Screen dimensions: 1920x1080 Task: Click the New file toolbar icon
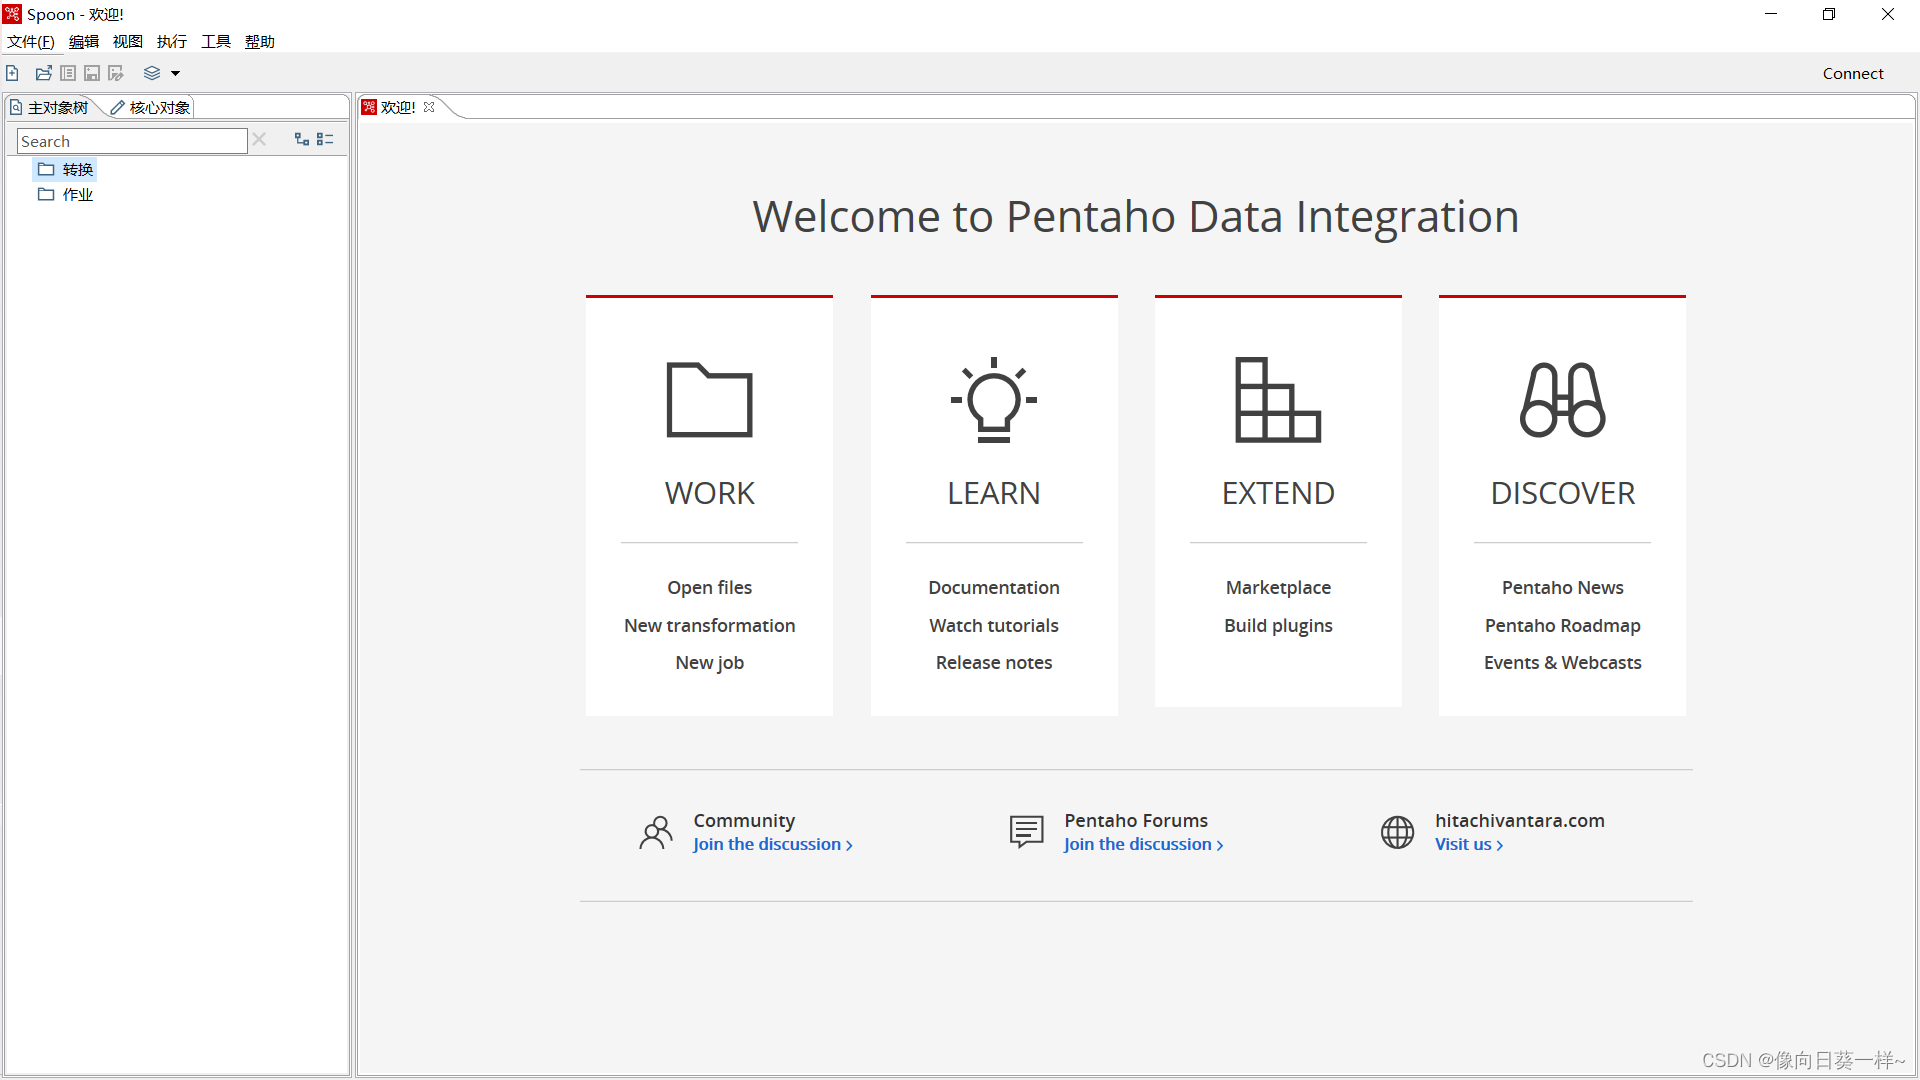click(x=12, y=73)
